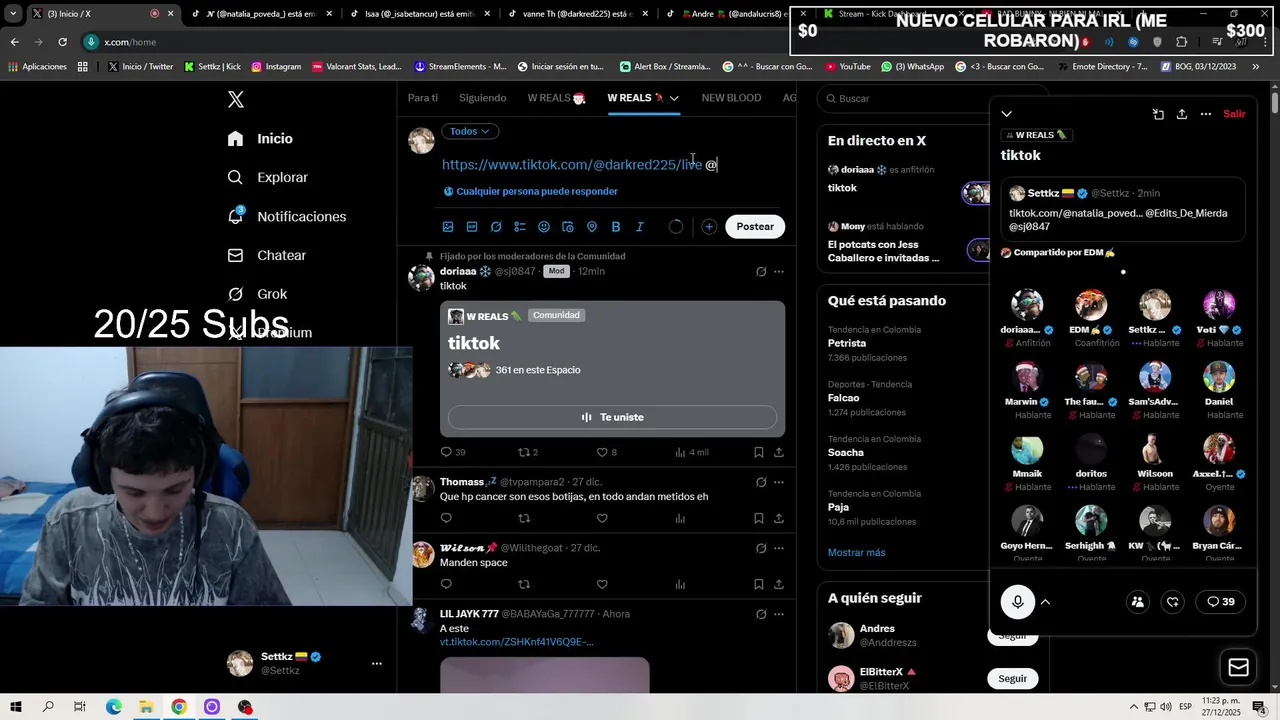Apply italic formatting in composer
Image resolution: width=1280 pixels, height=720 pixels.
coord(640,227)
